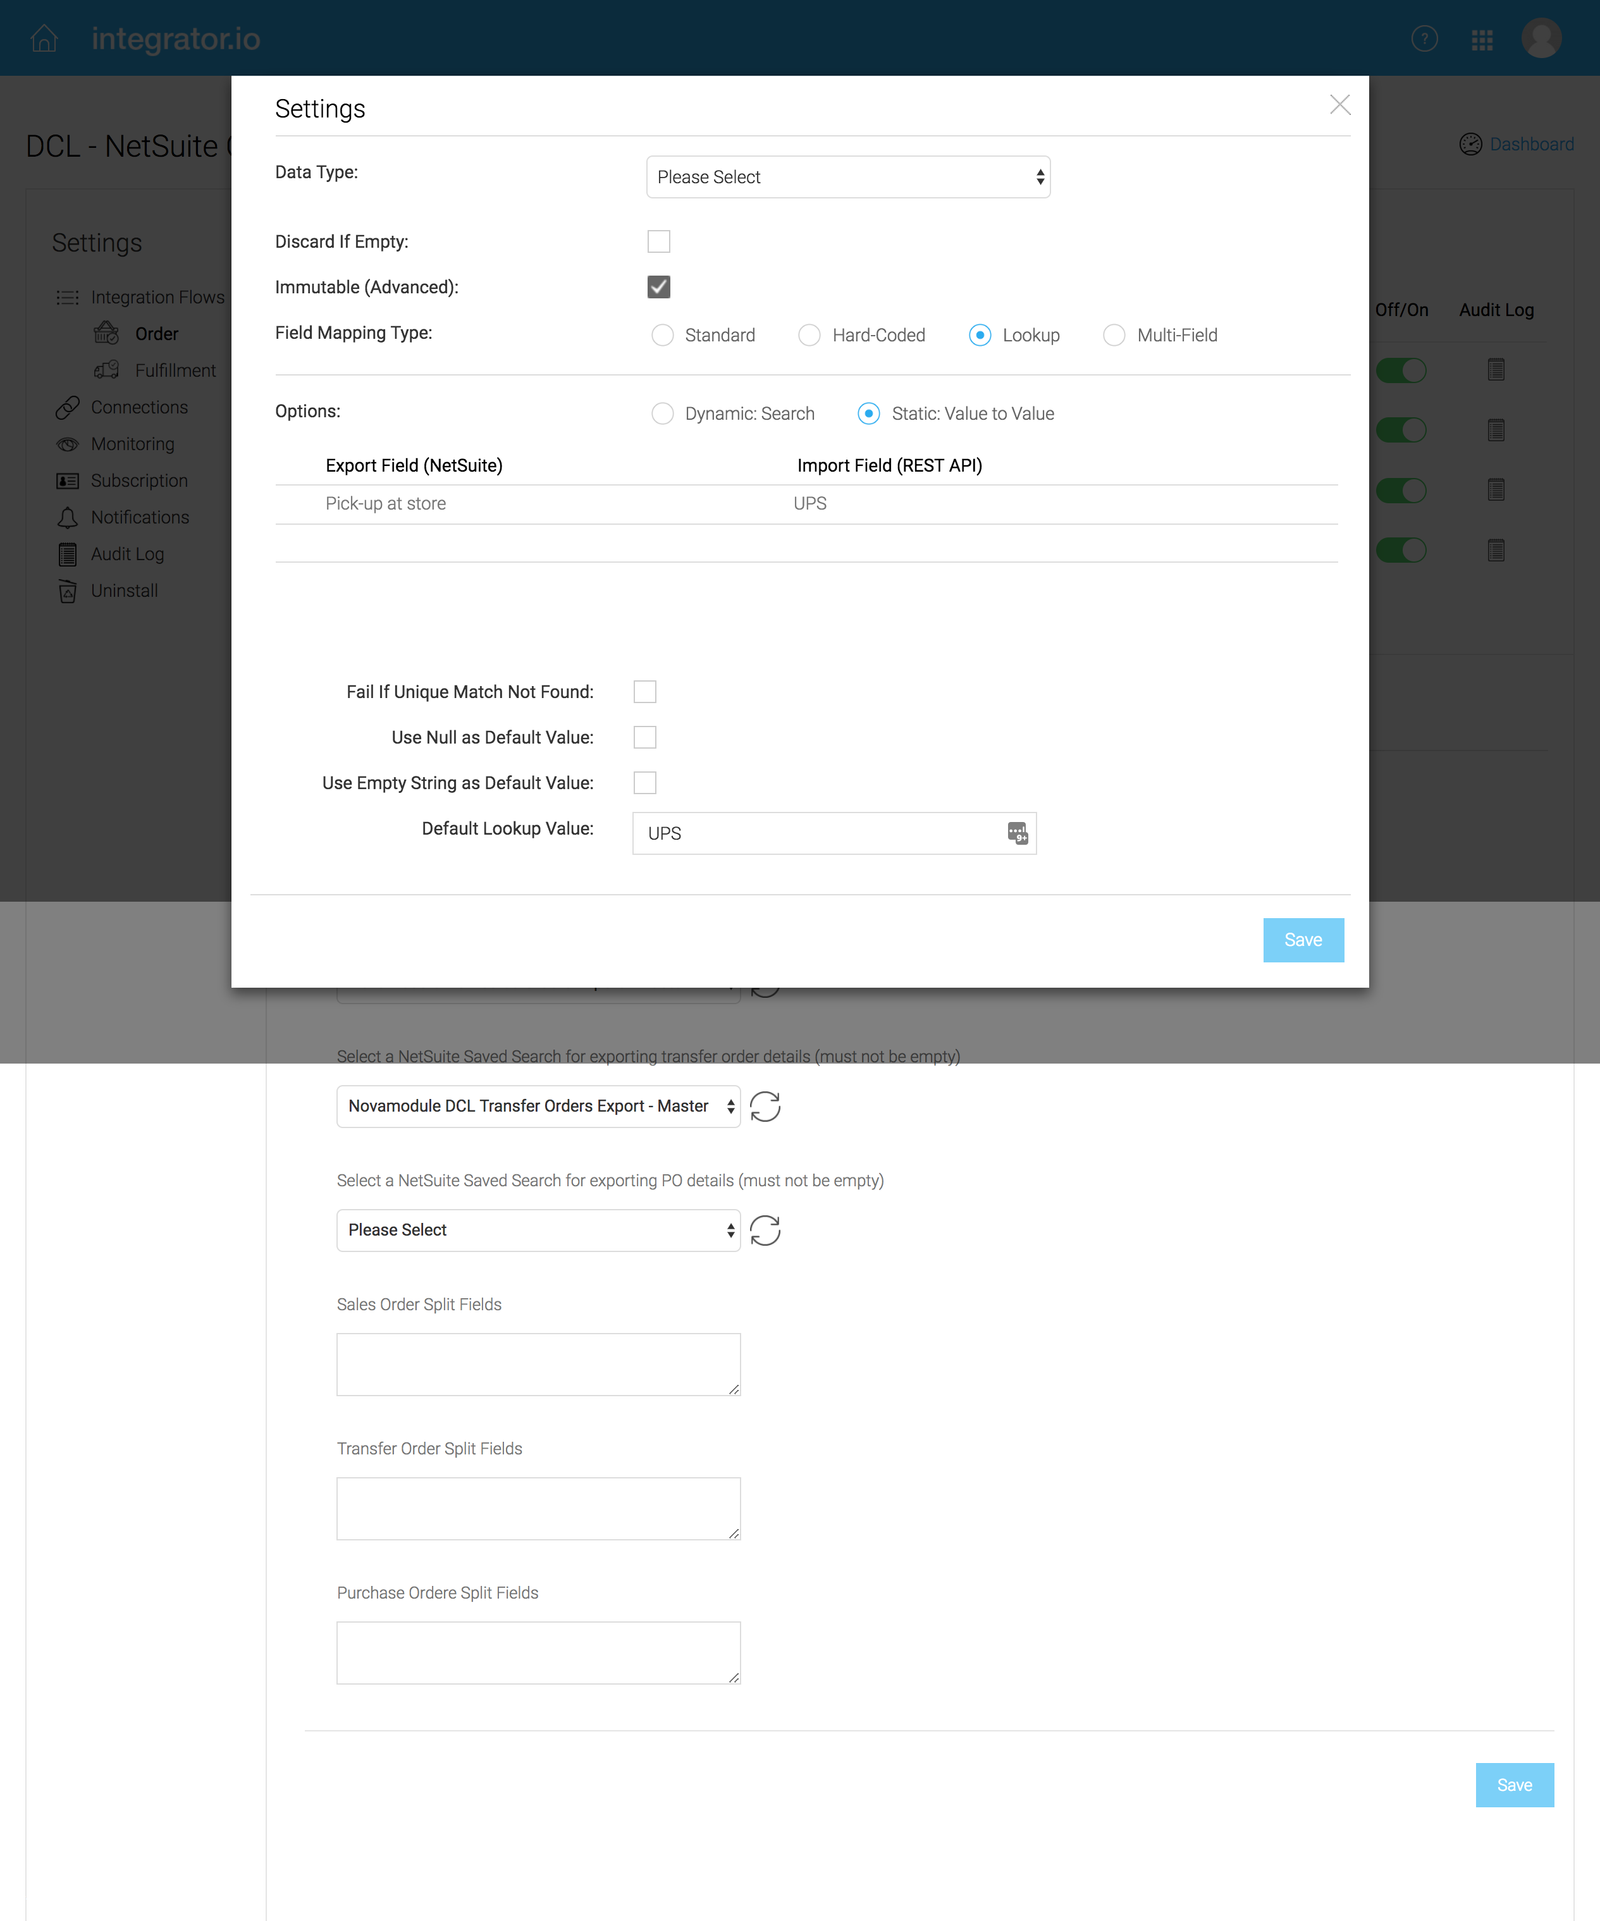Open audit log icon for third flow

tap(1496, 490)
